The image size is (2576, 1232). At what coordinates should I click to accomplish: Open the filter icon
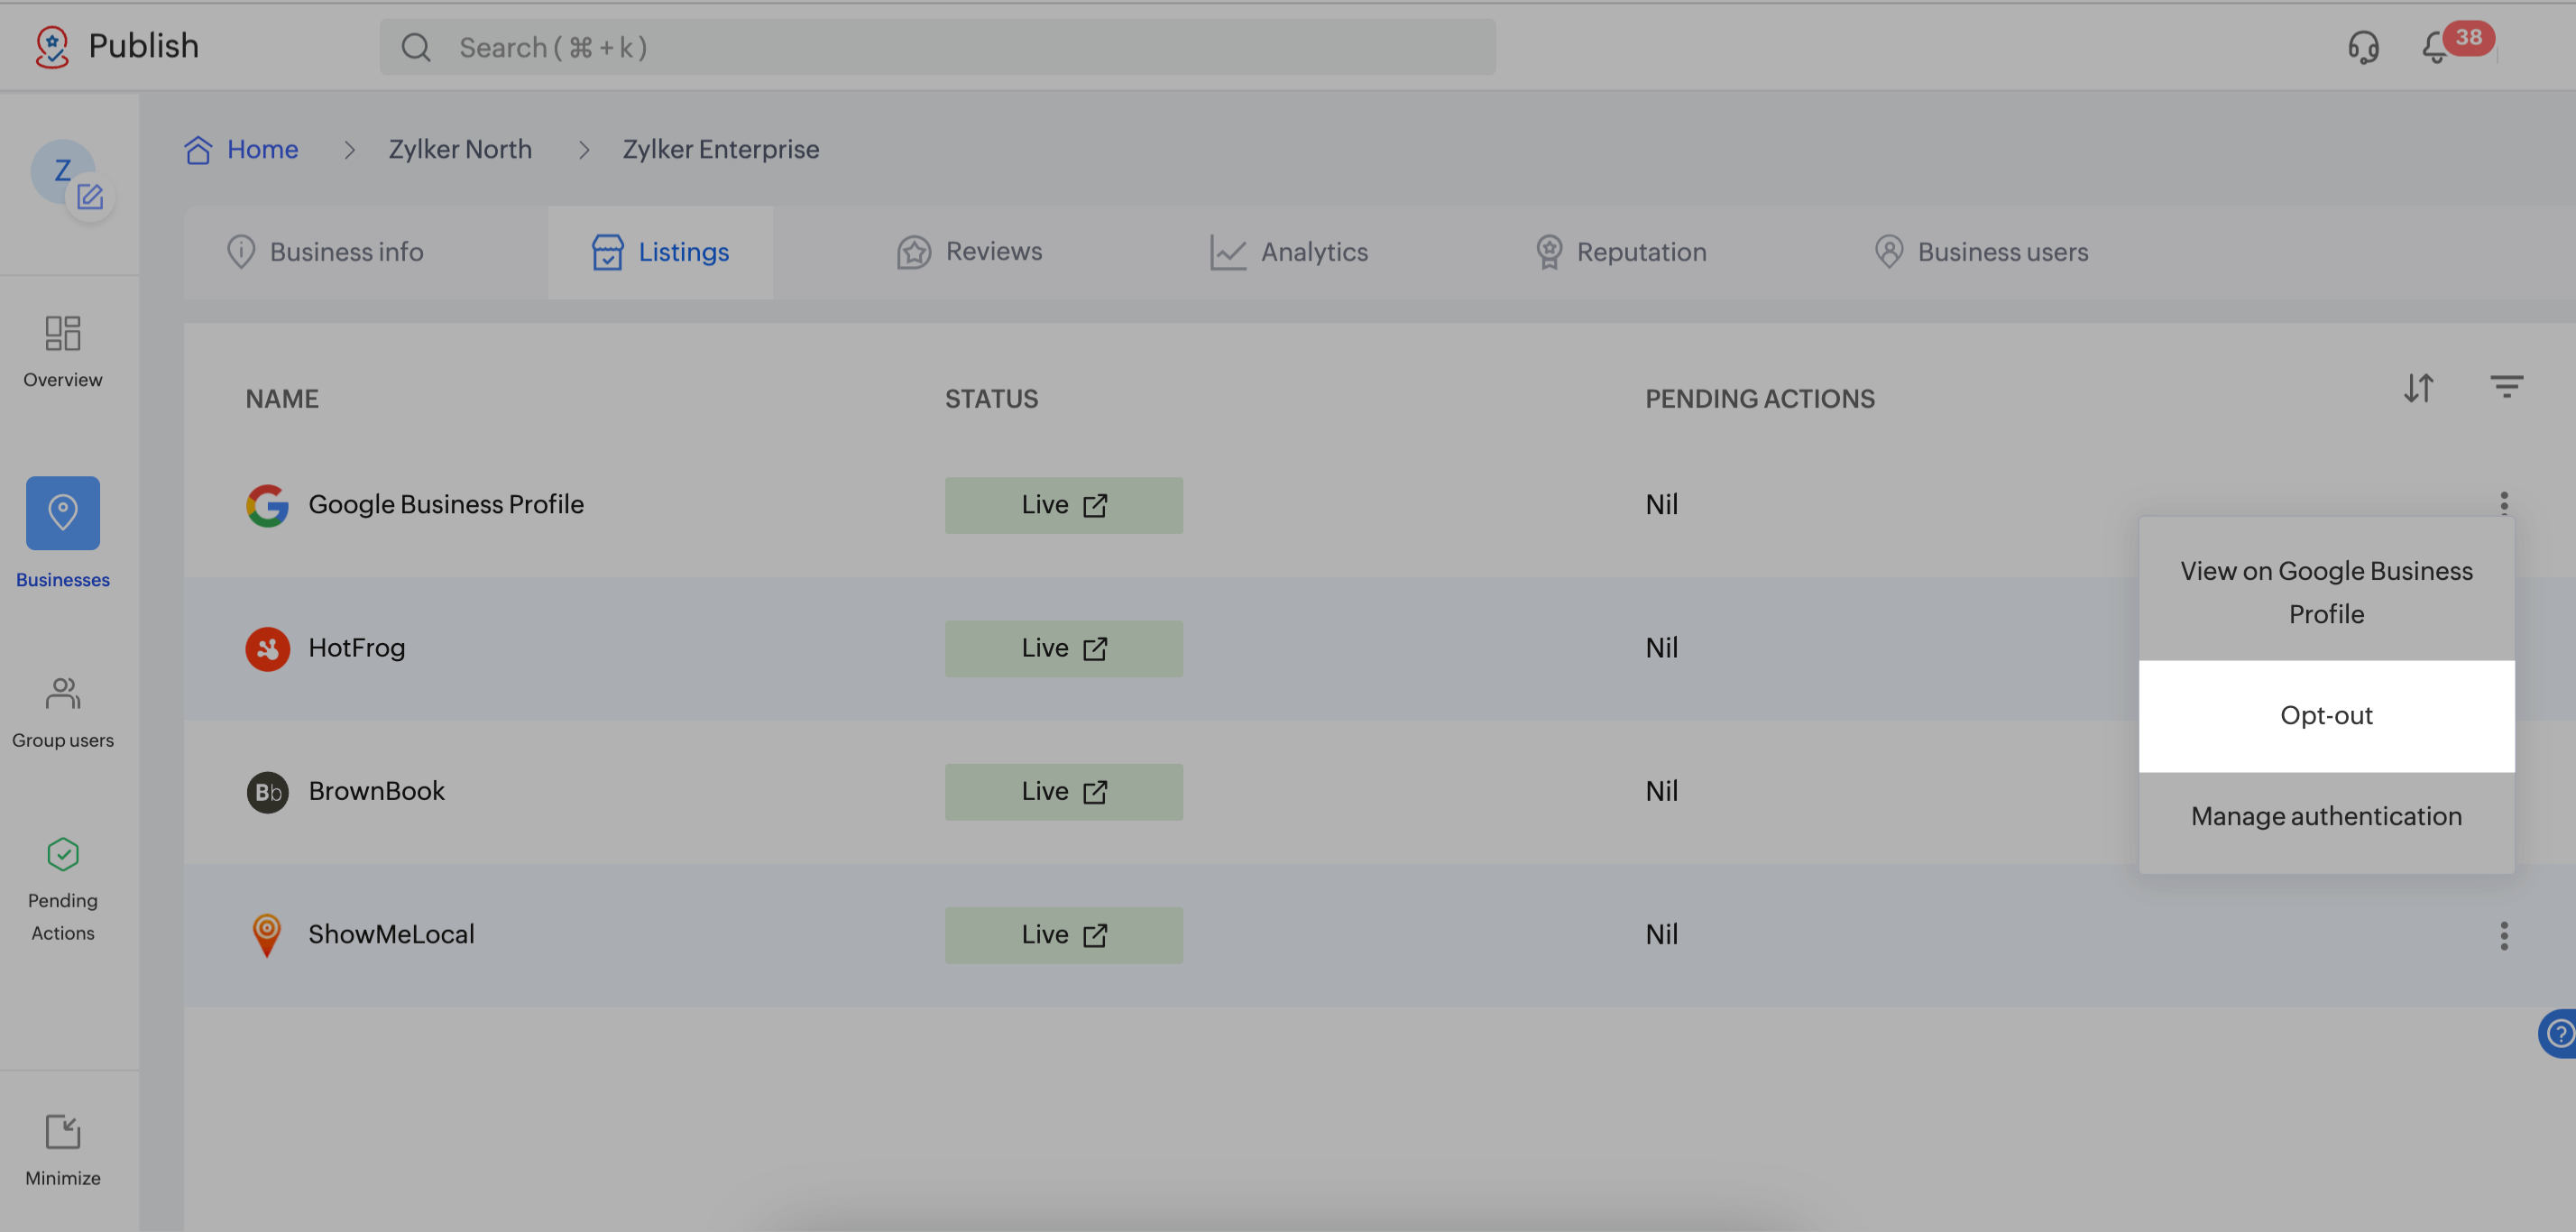(2506, 386)
